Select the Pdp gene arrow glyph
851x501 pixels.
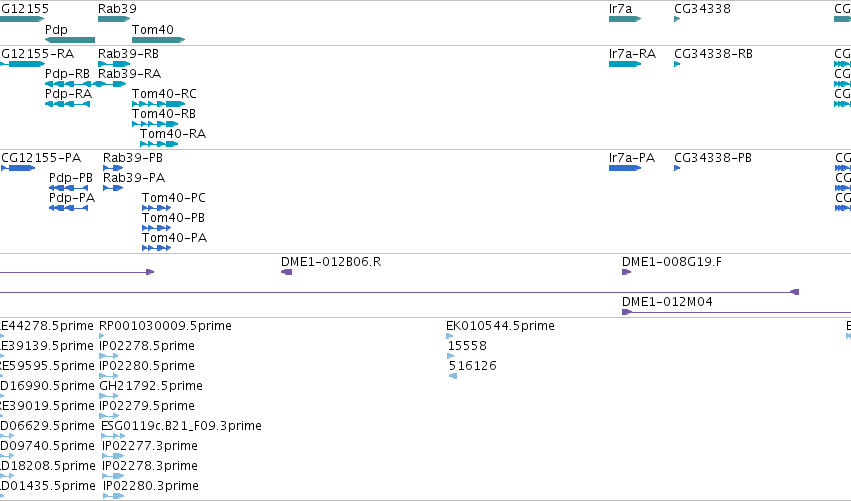(70, 40)
